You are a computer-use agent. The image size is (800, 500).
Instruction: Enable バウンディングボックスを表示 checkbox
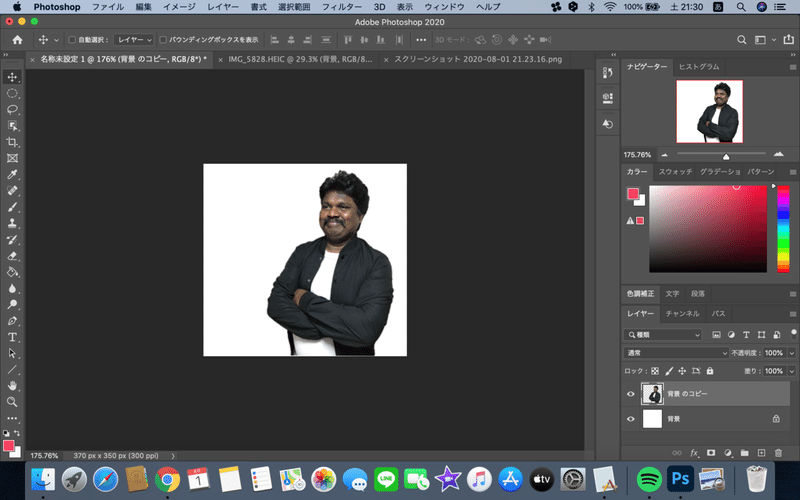[163, 39]
